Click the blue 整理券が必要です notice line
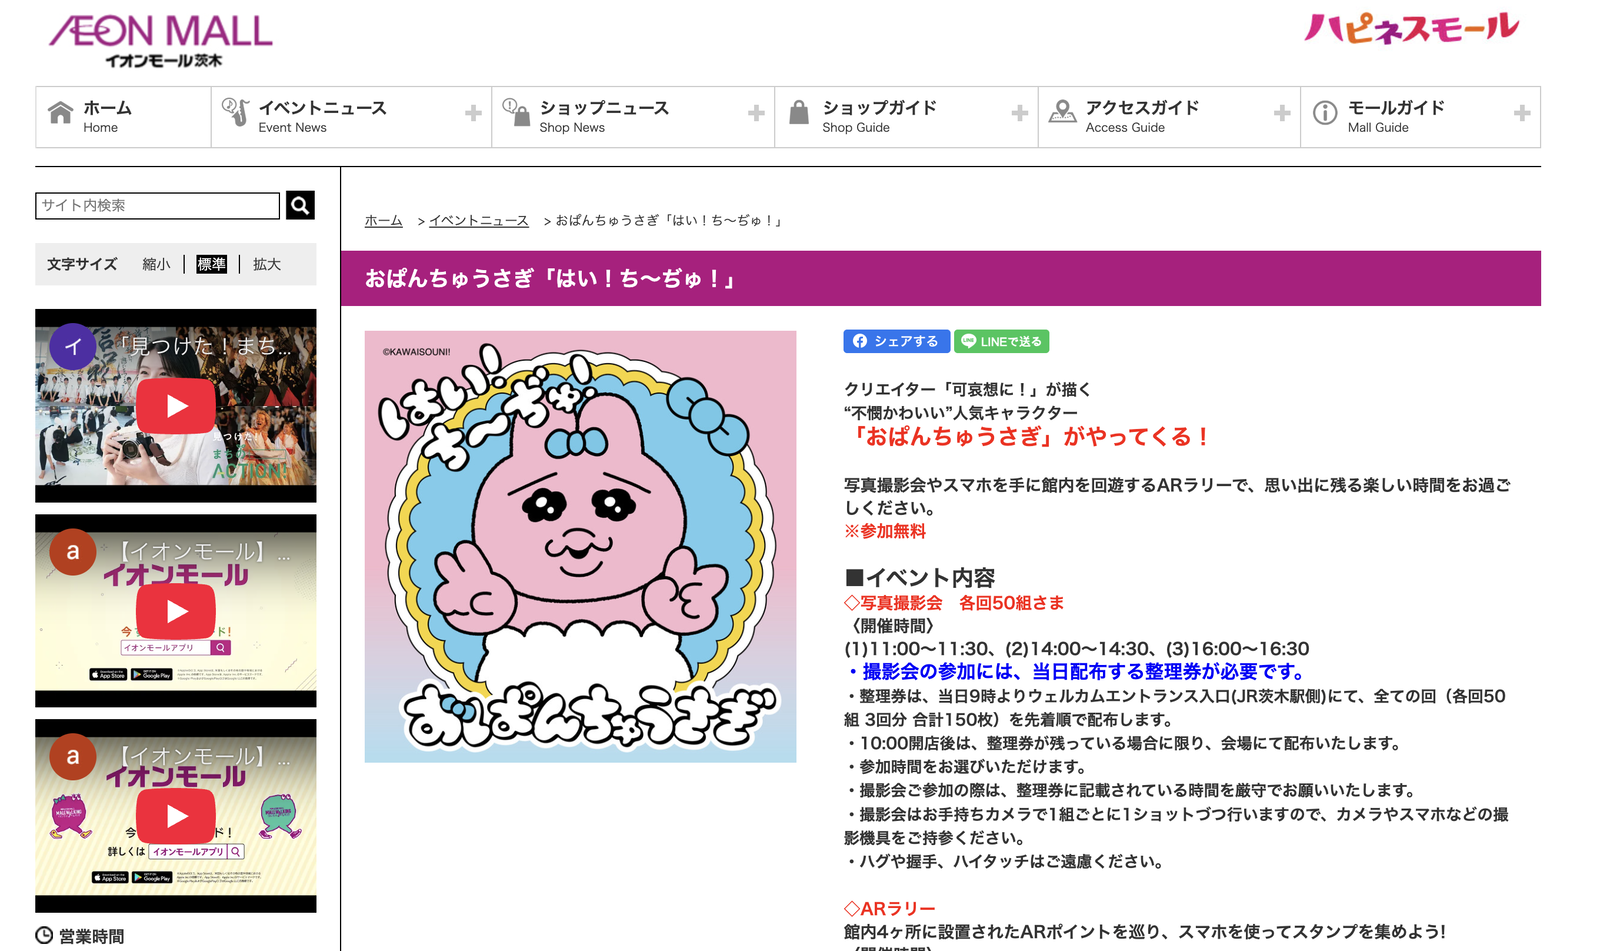Viewport: 1600px width, 951px height. point(1075,672)
